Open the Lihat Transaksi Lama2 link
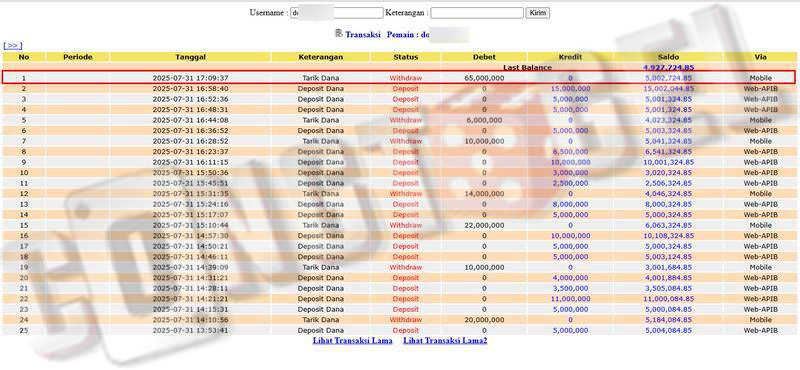The image size is (800, 370). 445,340
